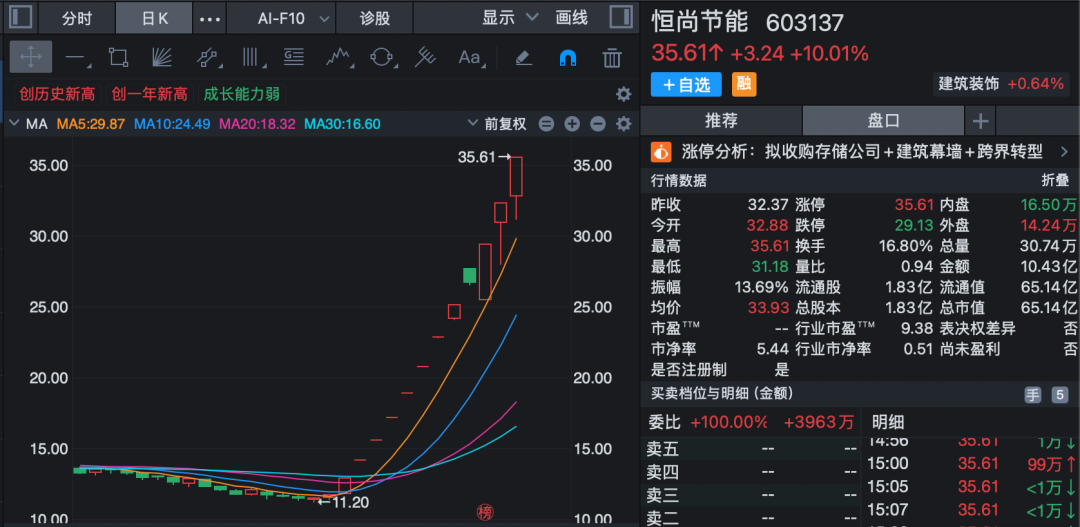Select the parallel channel tool
The width and height of the screenshot is (1080, 527).
pyautogui.click(x=208, y=57)
